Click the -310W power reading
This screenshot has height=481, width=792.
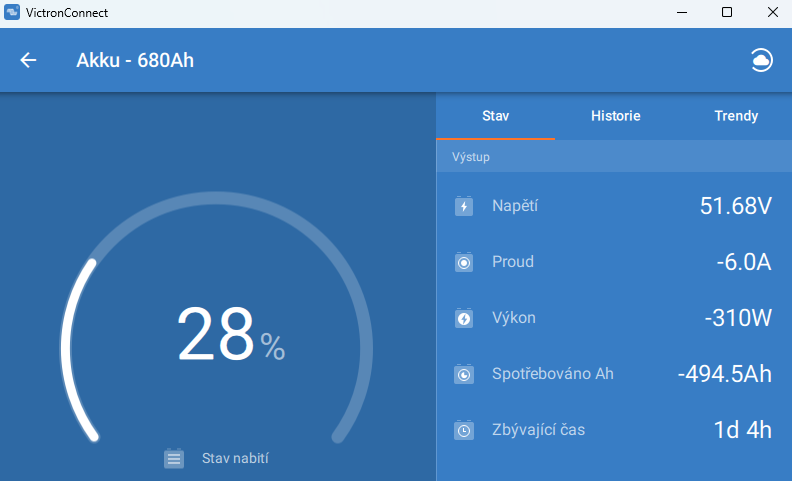[x=738, y=319]
